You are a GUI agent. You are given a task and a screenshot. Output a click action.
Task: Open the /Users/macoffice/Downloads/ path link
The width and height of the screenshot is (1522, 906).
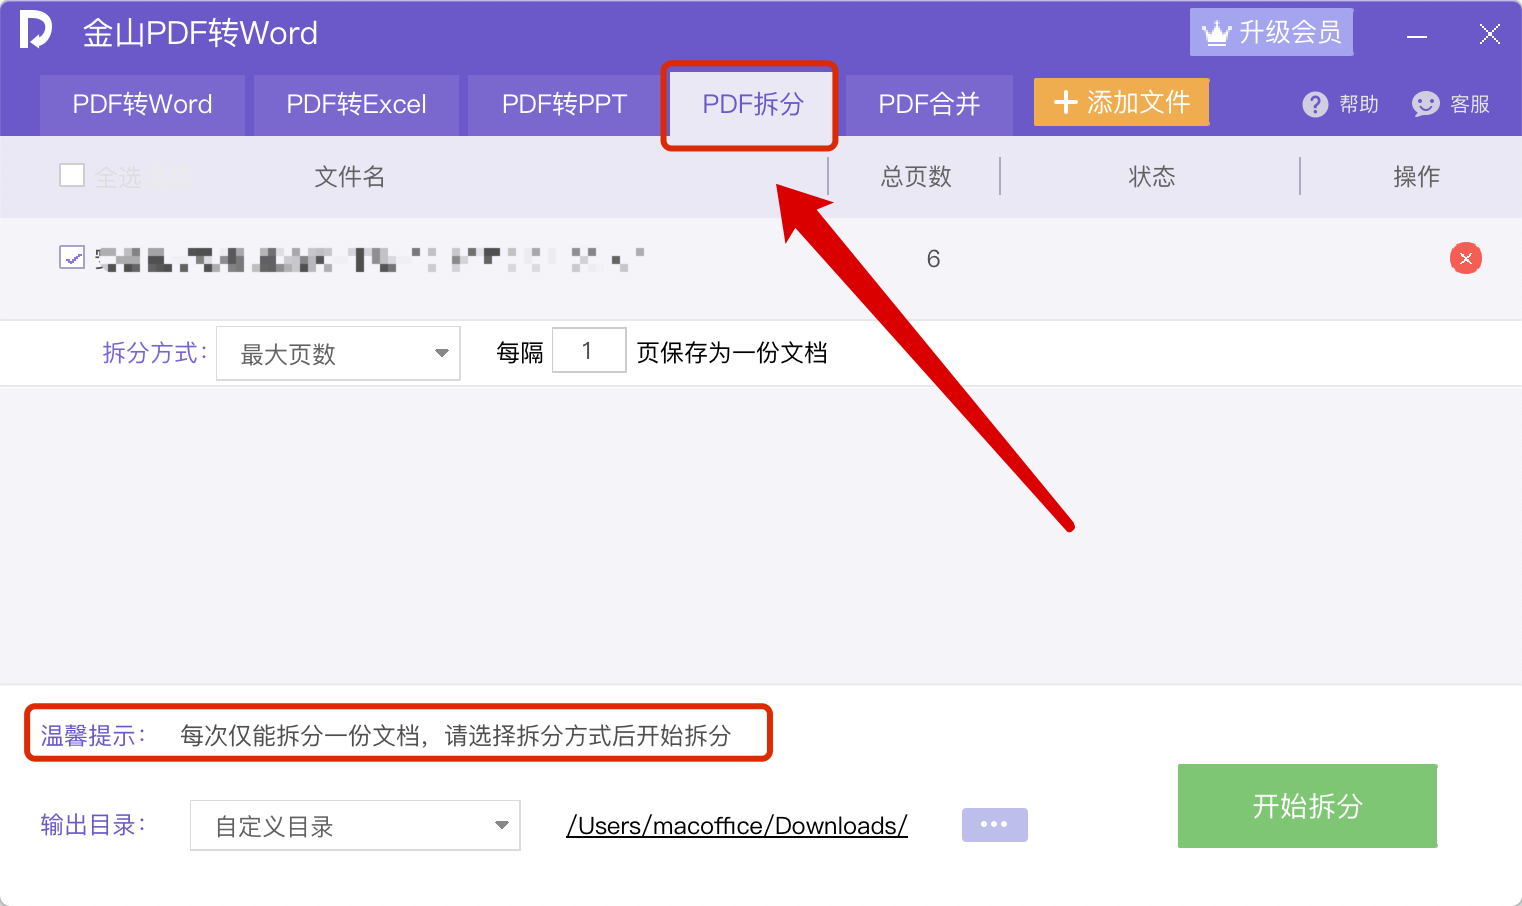click(737, 826)
